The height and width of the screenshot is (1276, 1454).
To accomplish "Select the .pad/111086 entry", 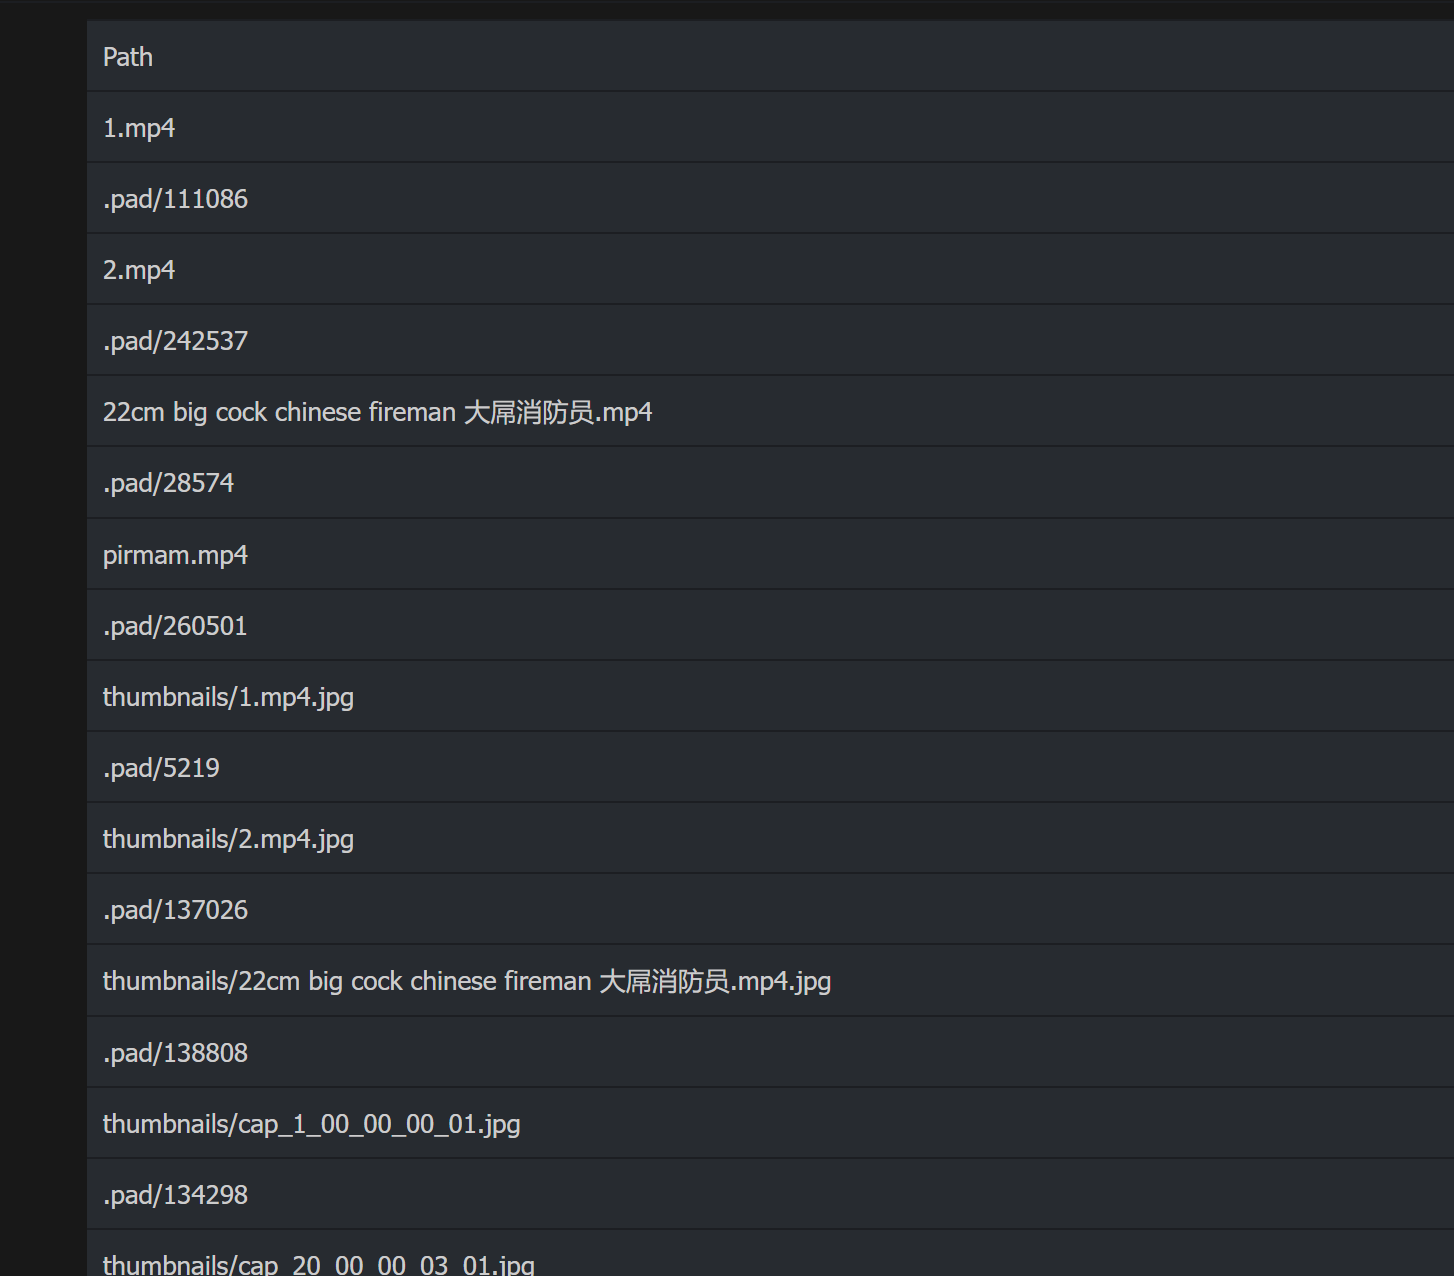I will (x=175, y=198).
